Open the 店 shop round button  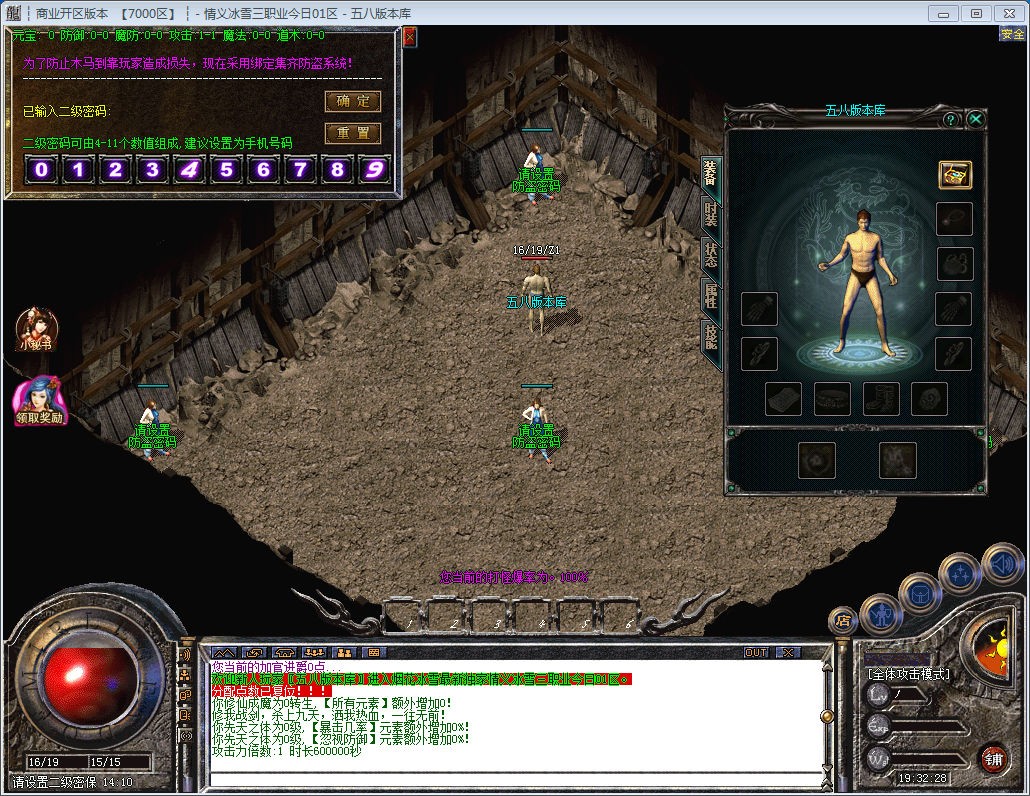[843, 620]
